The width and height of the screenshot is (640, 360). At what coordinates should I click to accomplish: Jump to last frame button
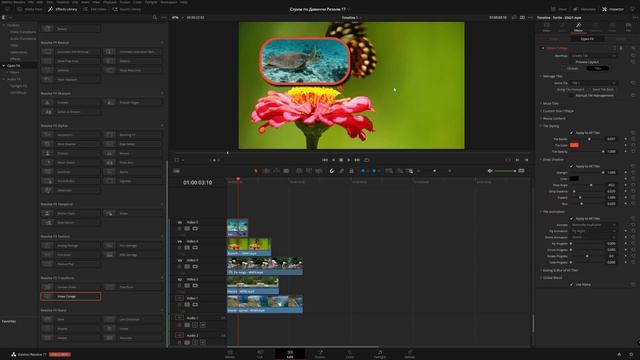coord(357,160)
